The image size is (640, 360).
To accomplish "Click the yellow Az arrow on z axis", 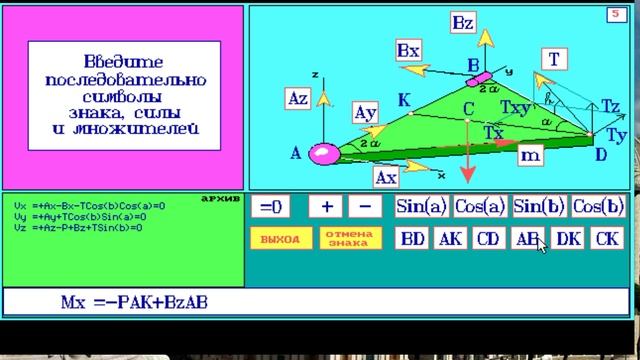I will point(324,99).
